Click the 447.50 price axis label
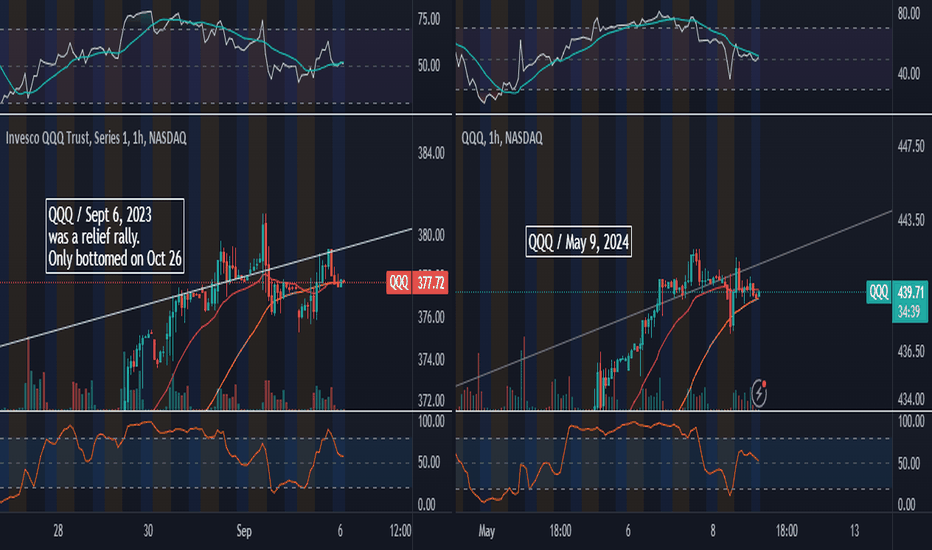The height and width of the screenshot is (550, 932). point(911,146)
